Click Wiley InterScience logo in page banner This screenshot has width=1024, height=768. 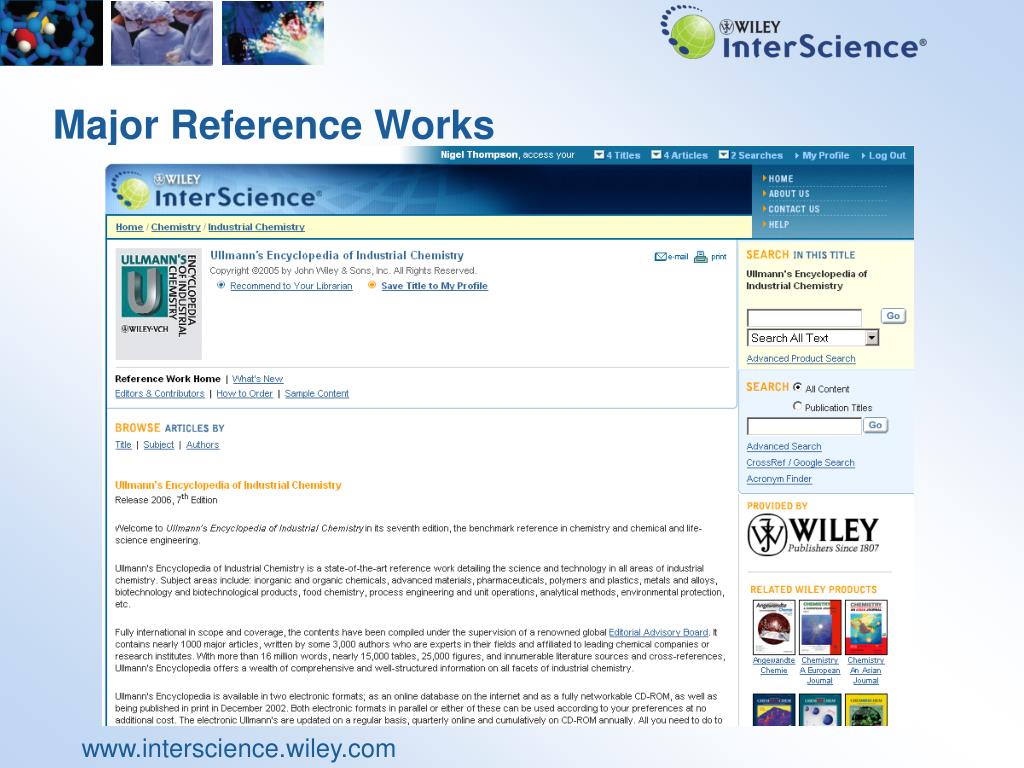217,191
